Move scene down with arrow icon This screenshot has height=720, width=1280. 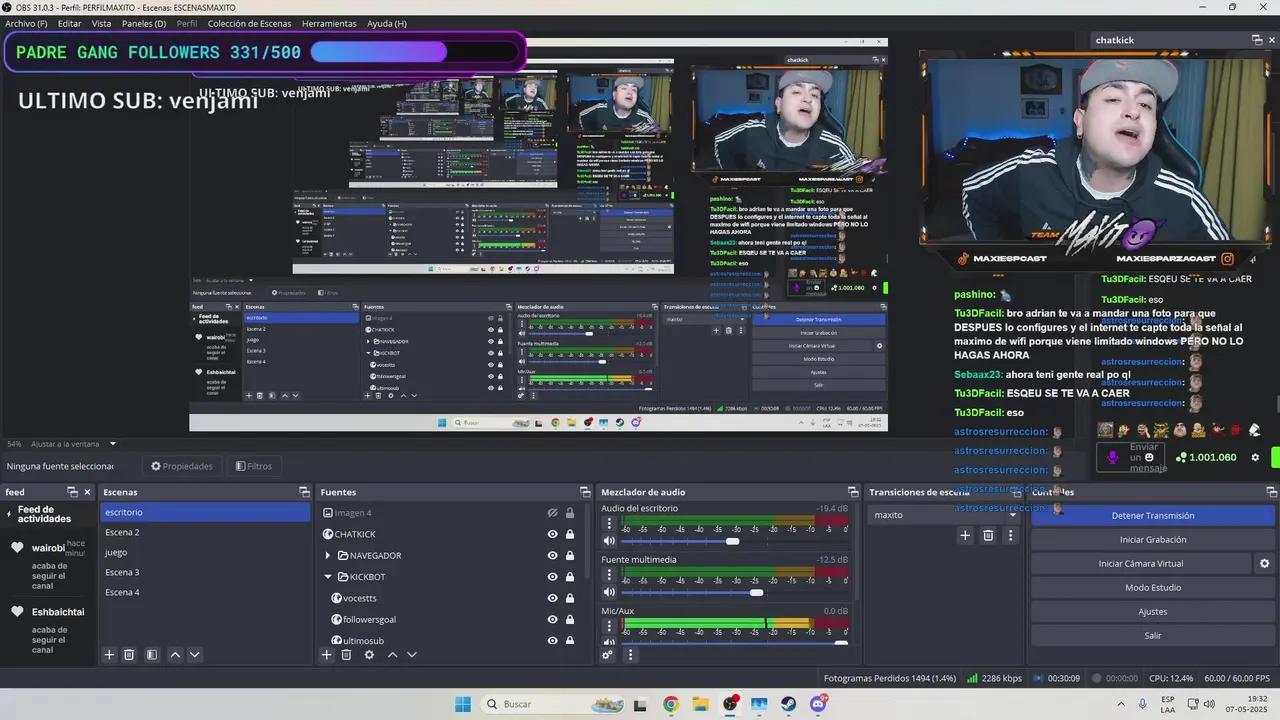click(195, 655)
